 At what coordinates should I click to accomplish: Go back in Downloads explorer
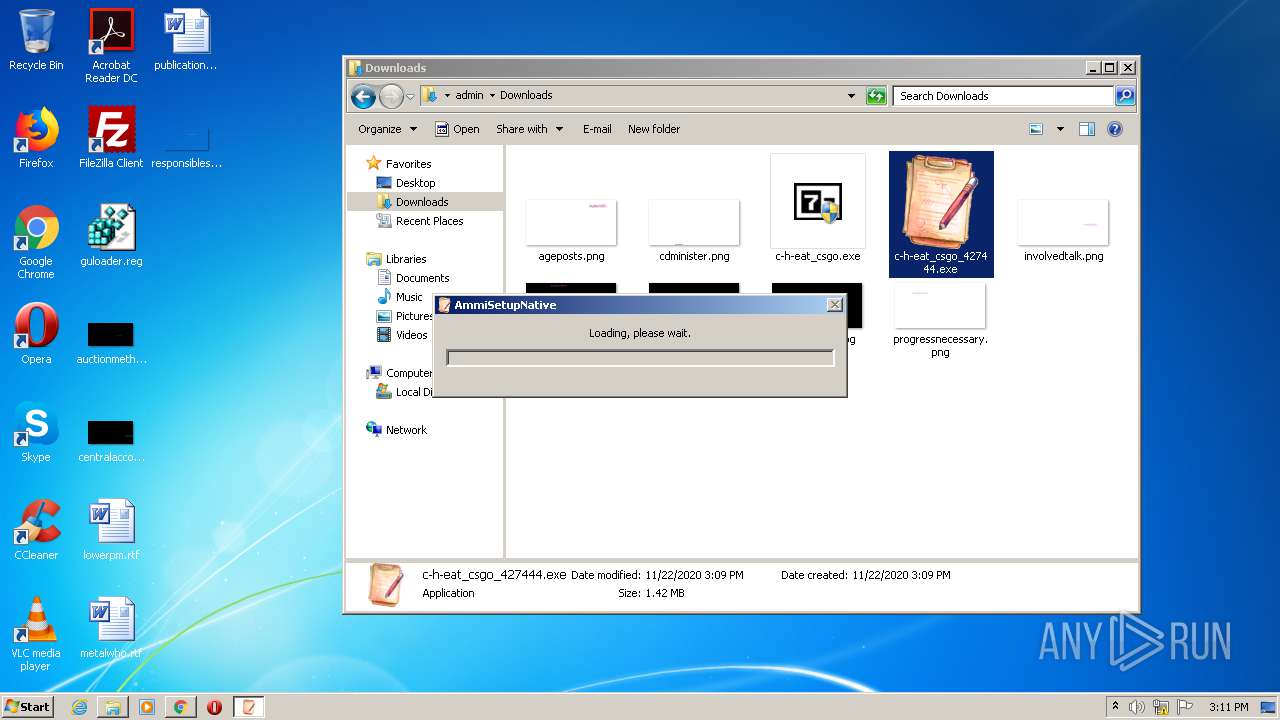[363, 96]
